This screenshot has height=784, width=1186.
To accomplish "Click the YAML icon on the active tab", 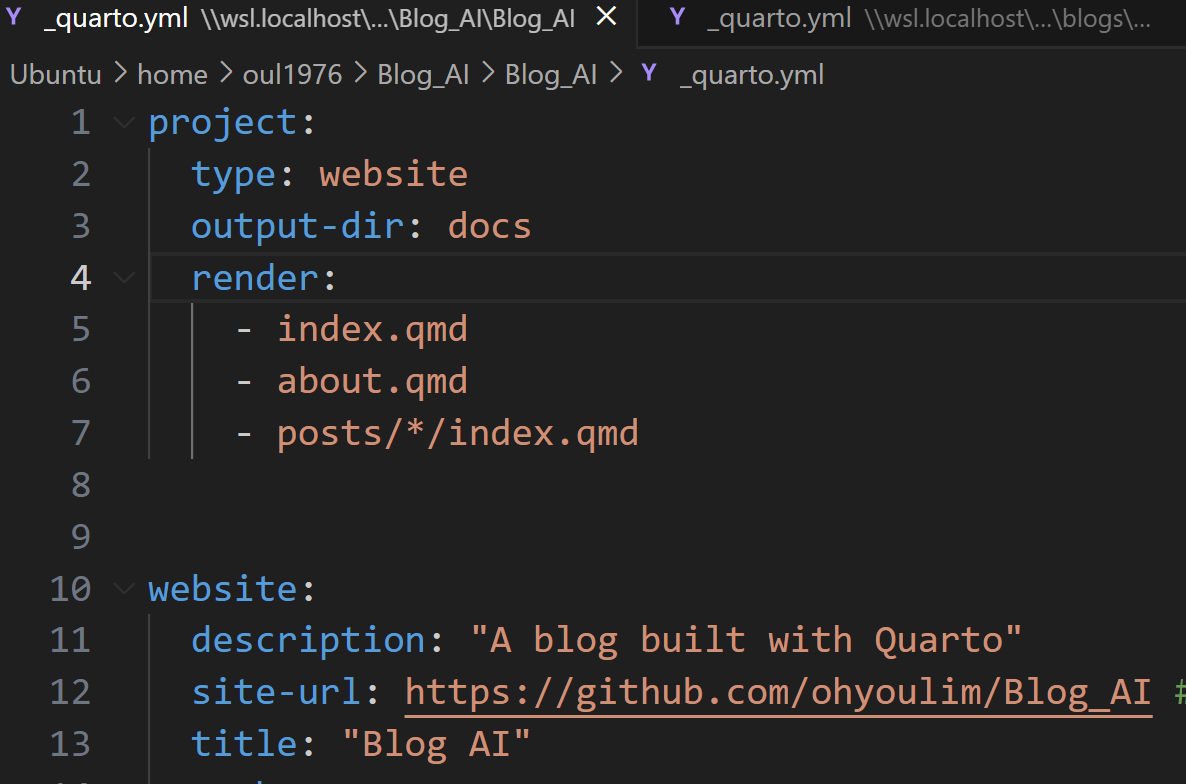I will click(15, 18).
